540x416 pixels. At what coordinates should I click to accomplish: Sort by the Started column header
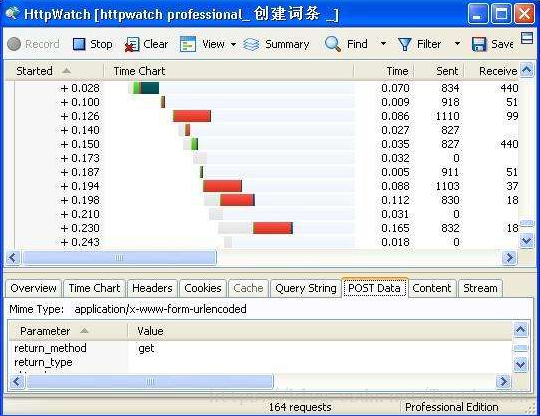[x=54, y=71]
